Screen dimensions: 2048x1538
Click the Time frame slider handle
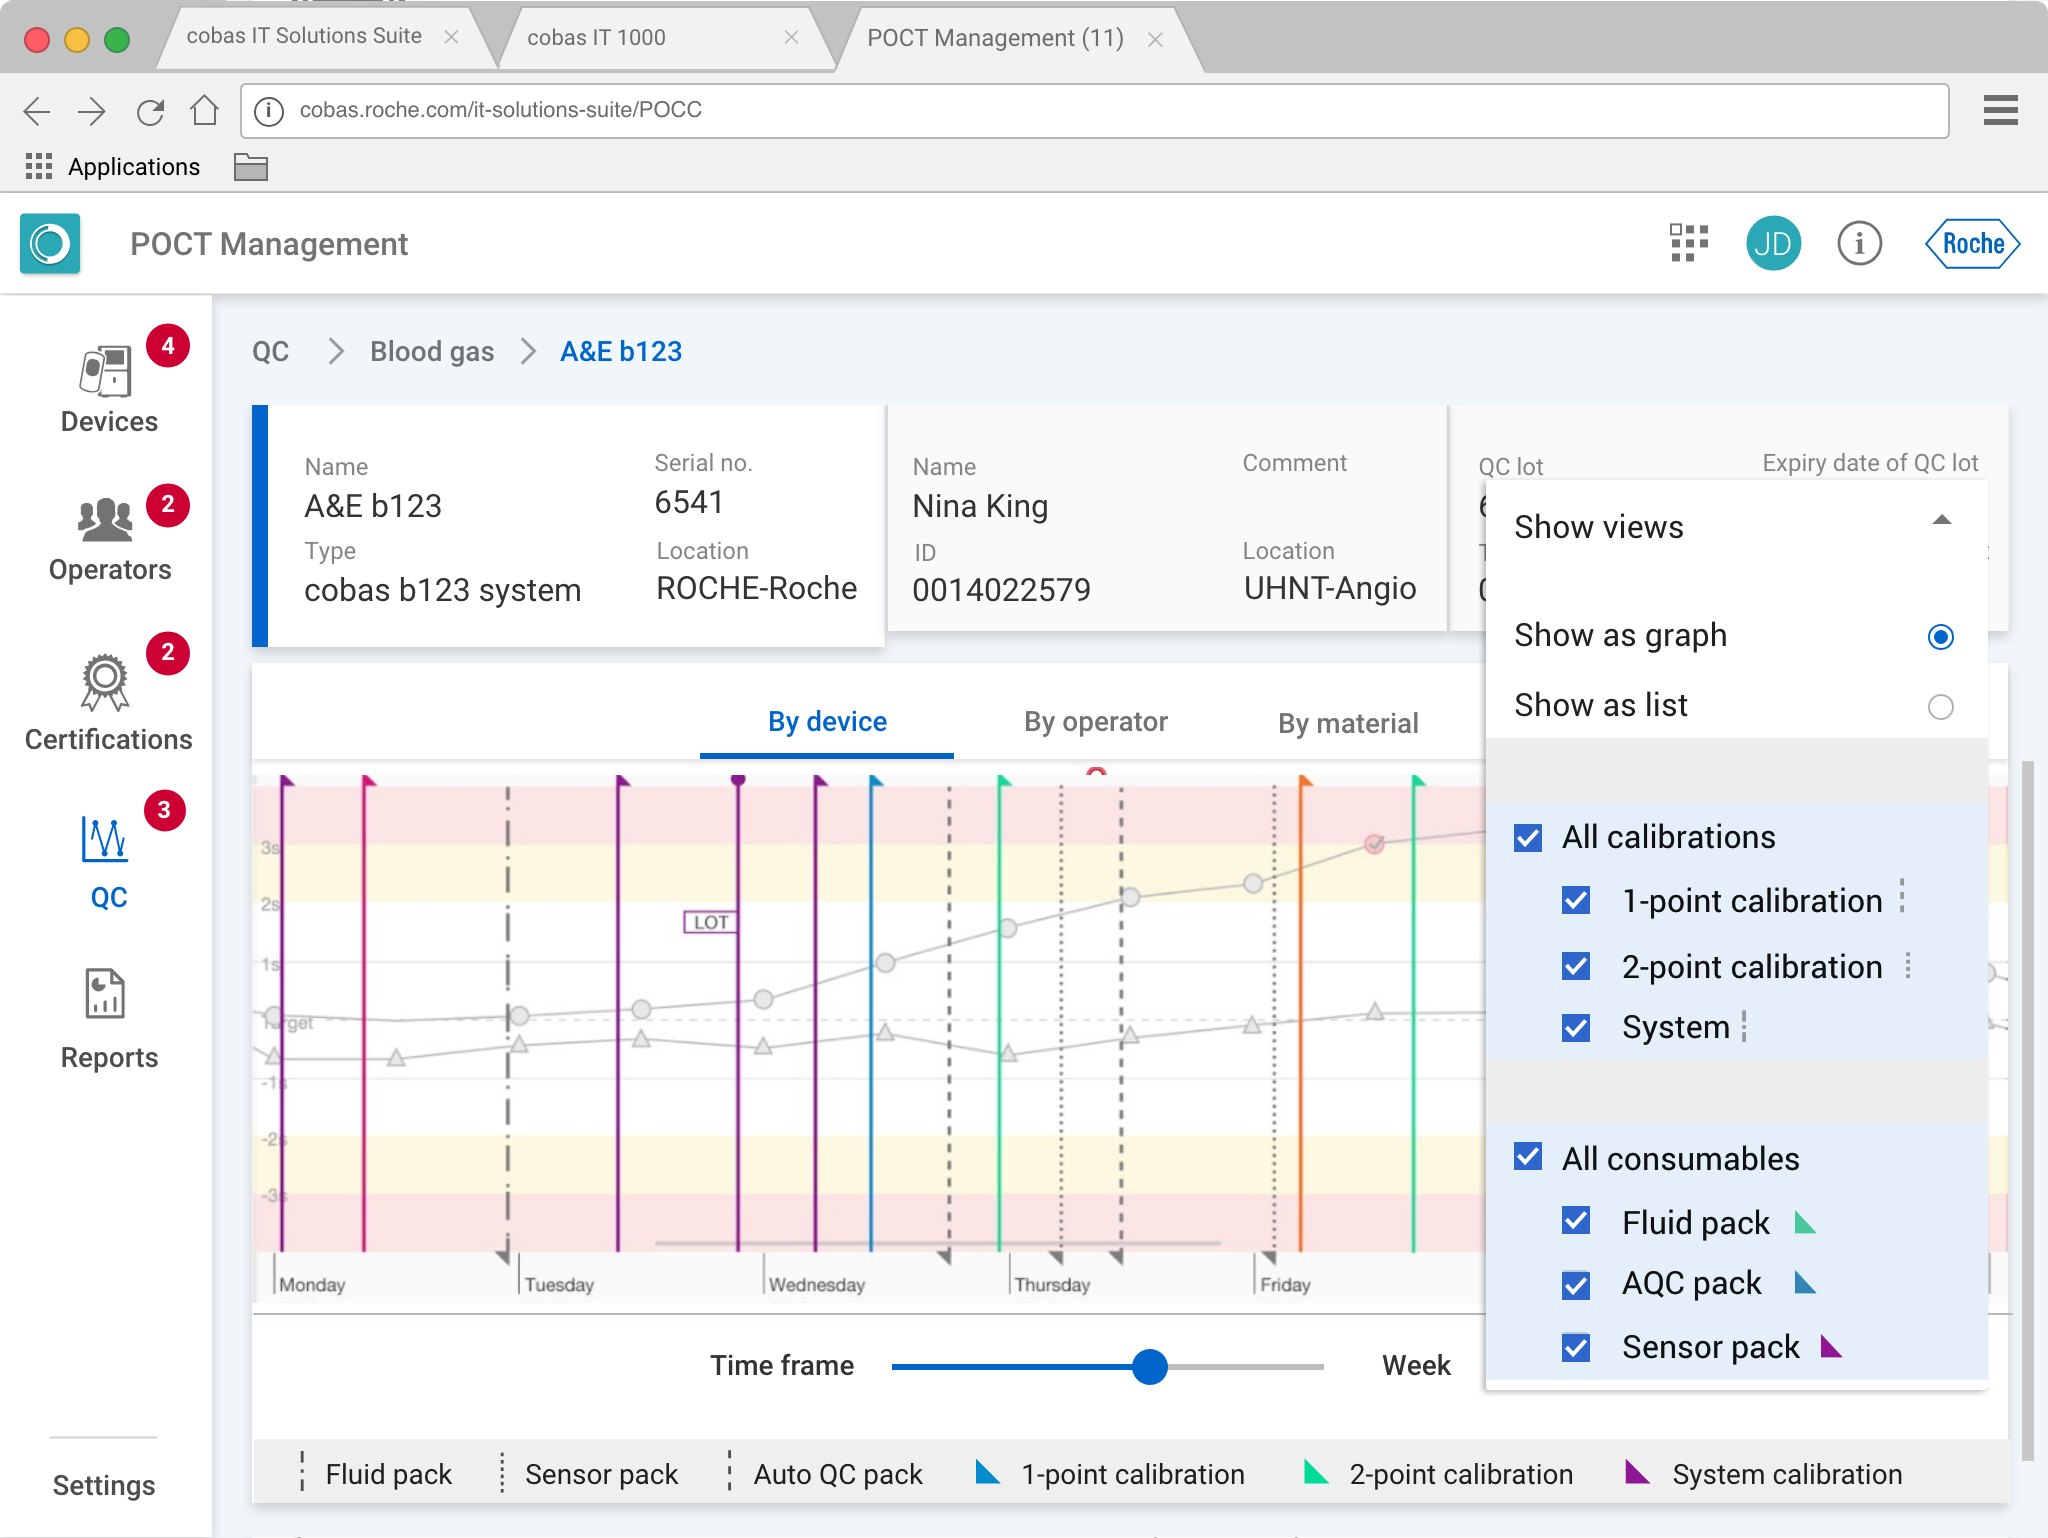(1150, 1366)
